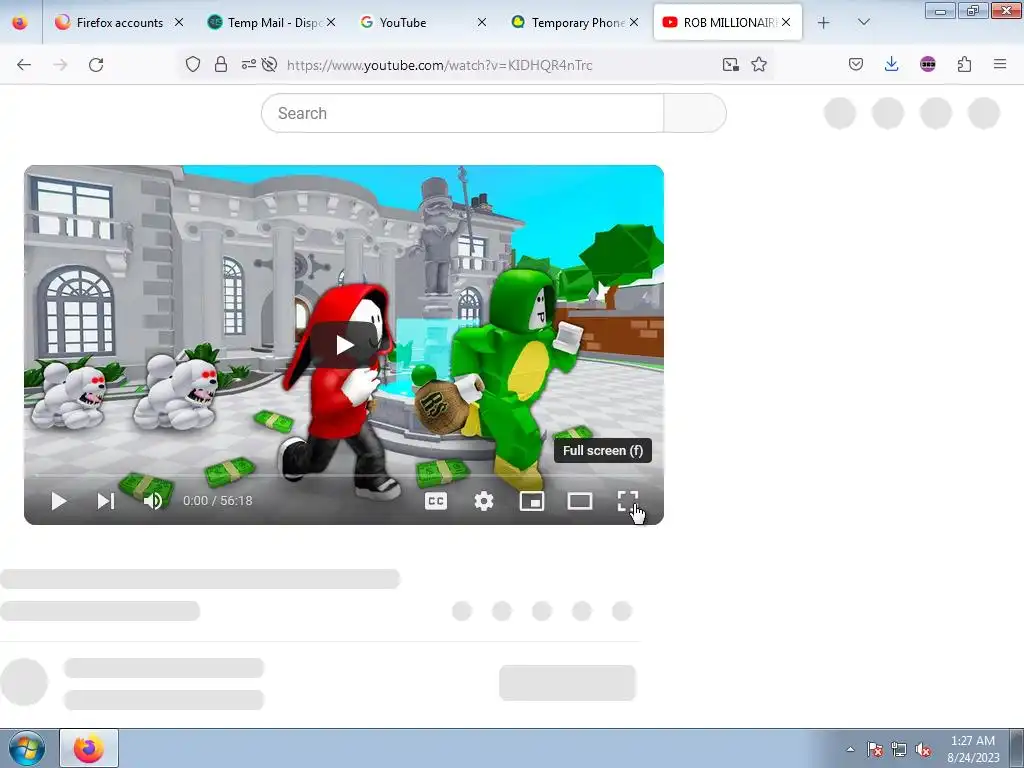Click the YouTube search field
Viewport: 1024px width, 768px height.
coord(462,113)
